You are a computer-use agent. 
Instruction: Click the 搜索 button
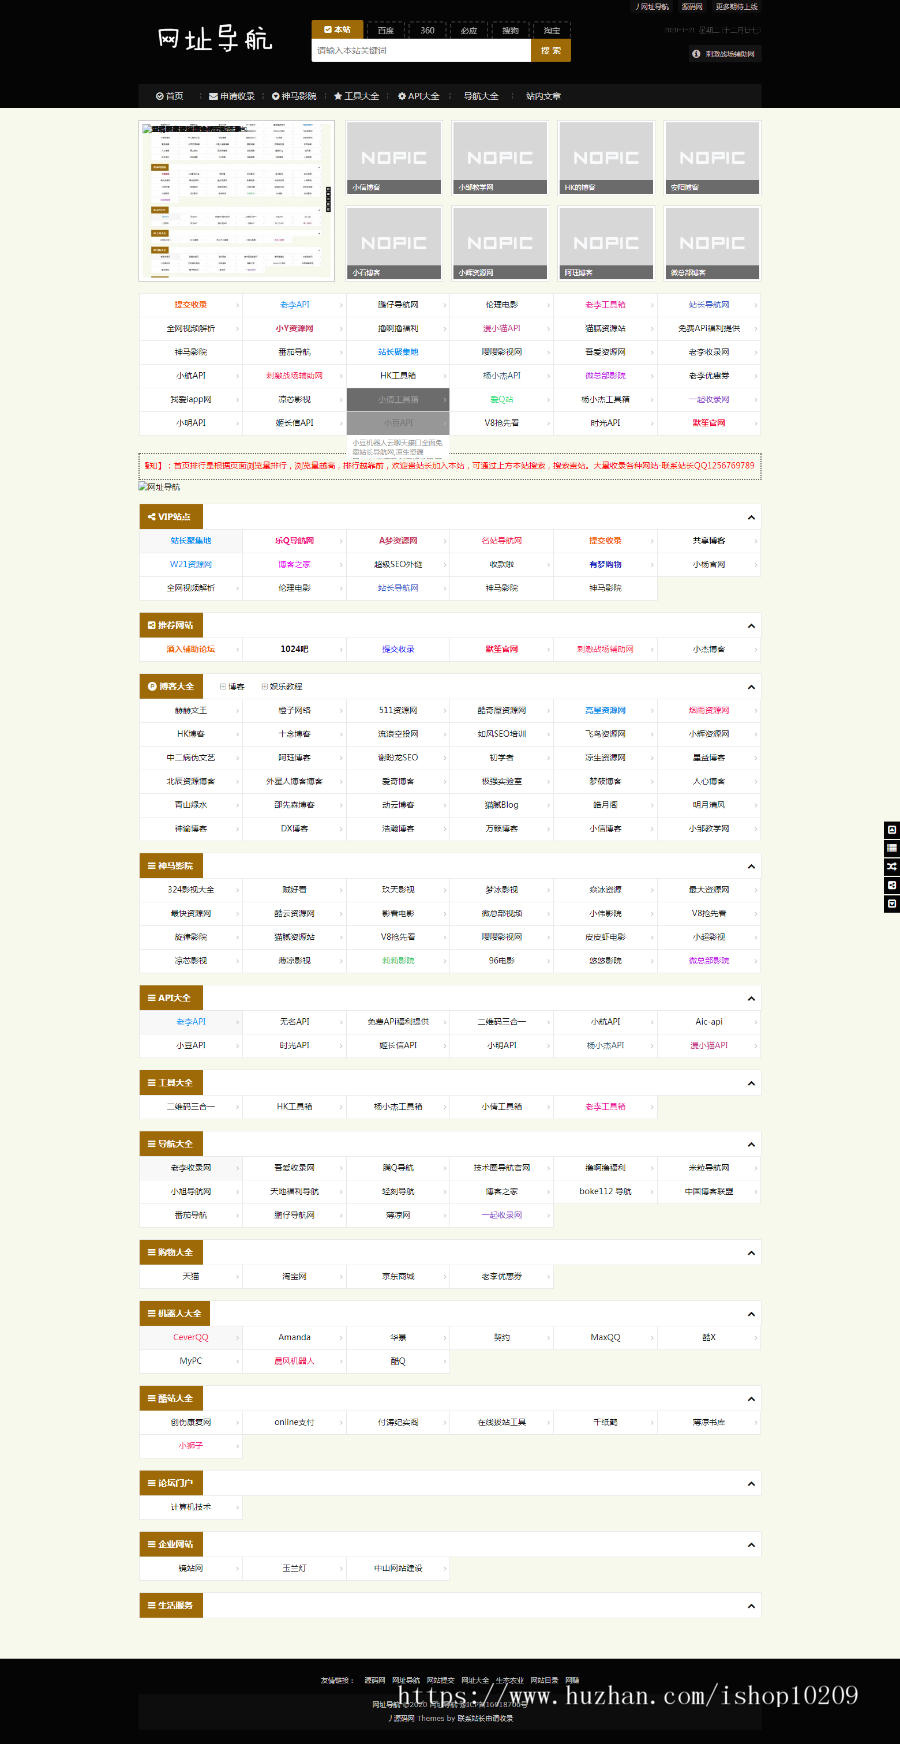[551, 50]
